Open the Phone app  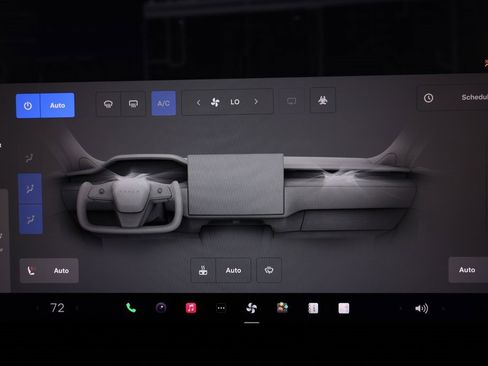[x=131, y=308]
